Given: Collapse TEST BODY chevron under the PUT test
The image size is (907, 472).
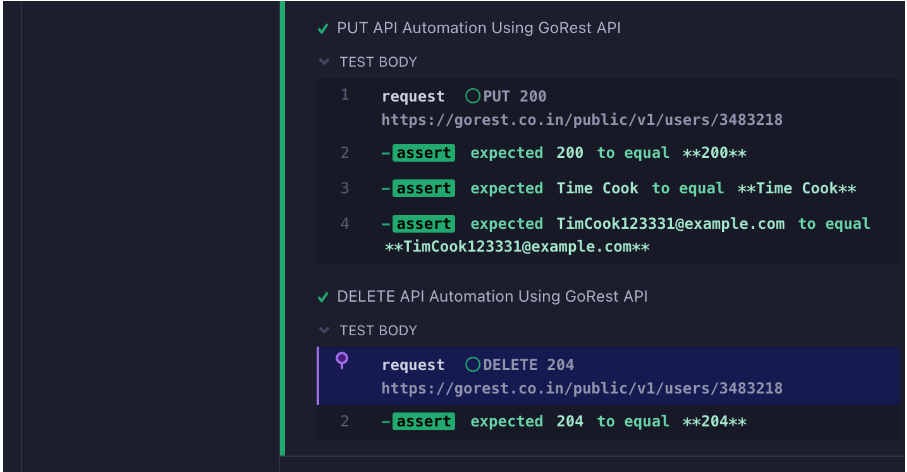Looking at the screenshot, I should tap(324, 62).
